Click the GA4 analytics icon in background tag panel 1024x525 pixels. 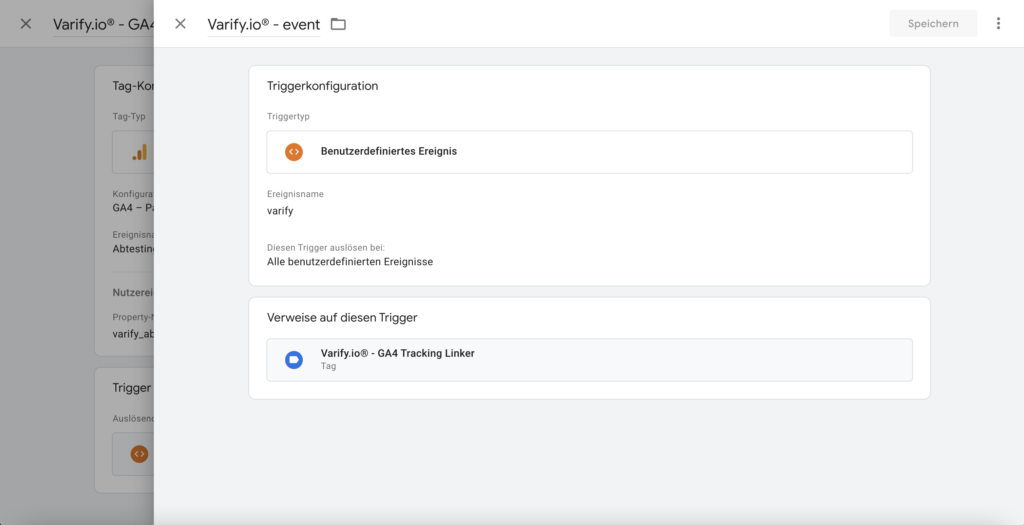click(x=139, y=152)
